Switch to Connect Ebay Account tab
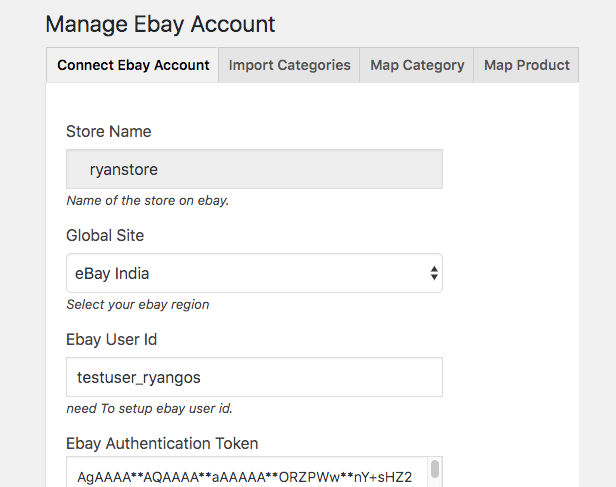Screen dimensions: 616x487 click(133, 65)
